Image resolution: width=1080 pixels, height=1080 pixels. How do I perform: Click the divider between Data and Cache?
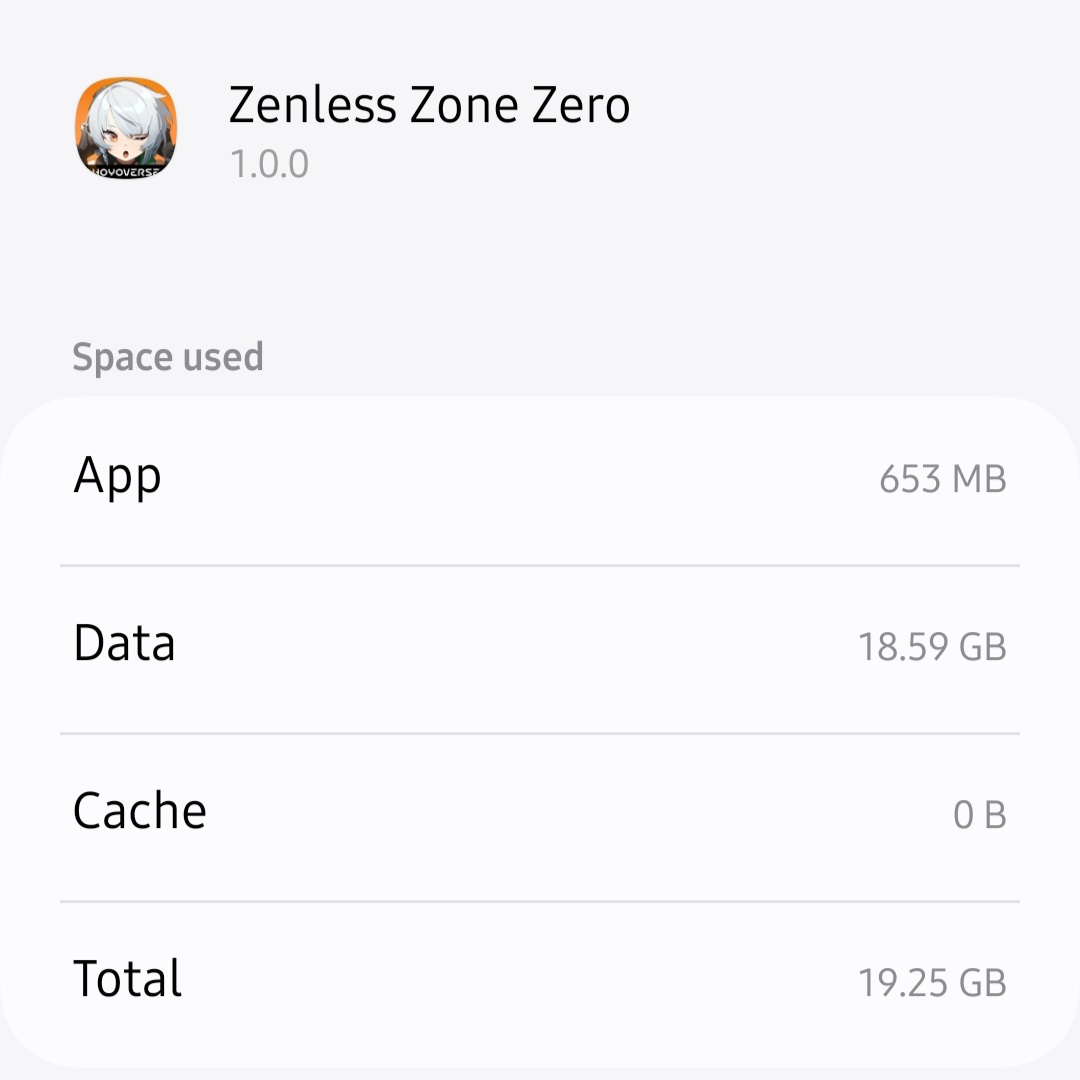540,733
